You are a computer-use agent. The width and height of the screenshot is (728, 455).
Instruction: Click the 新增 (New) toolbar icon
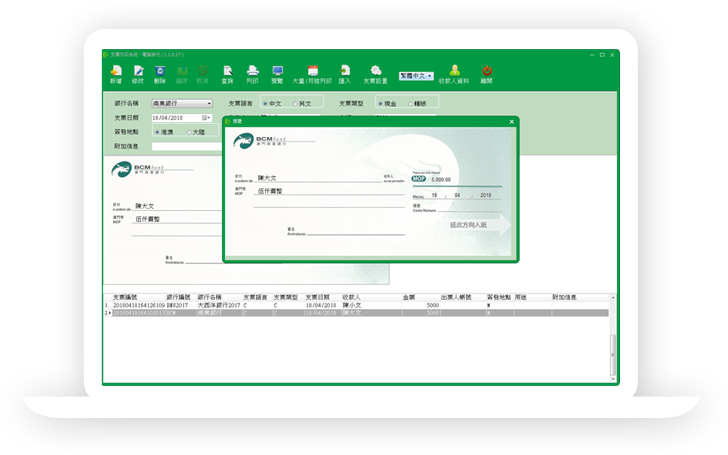tap(116, 72)
